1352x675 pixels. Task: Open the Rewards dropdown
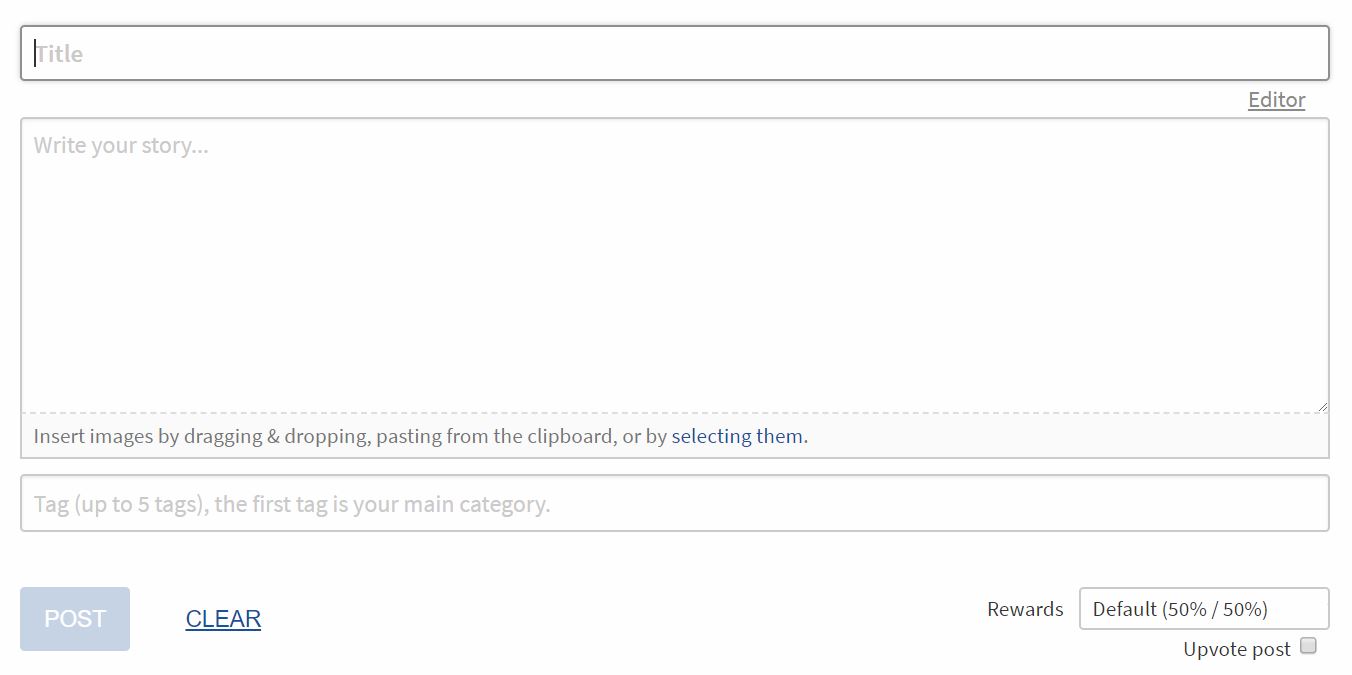tap(1204, 609)
